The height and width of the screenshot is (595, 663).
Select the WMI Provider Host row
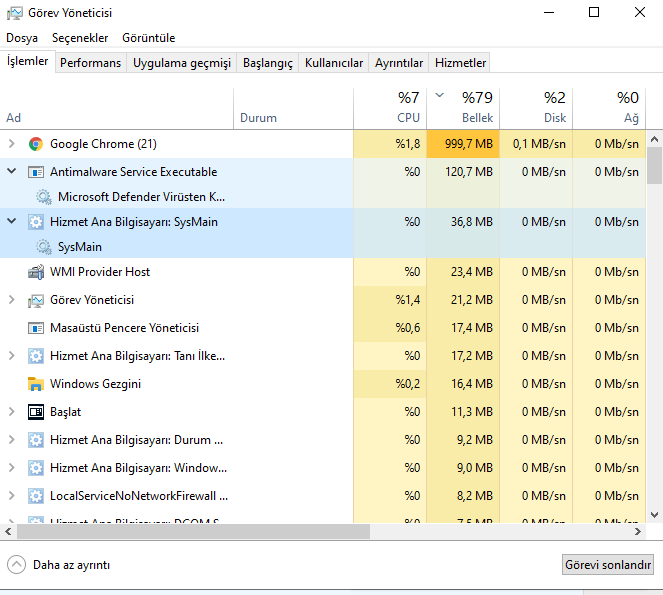click(x=323, y=272)
